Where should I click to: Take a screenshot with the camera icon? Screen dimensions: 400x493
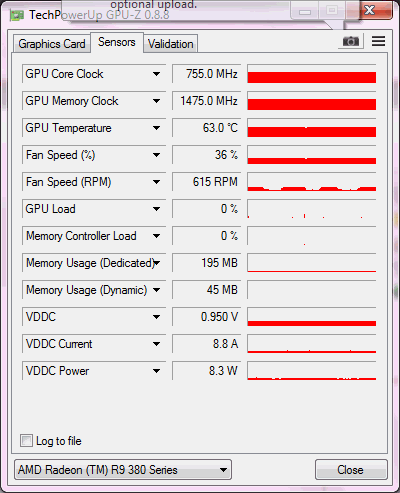click(351, 41)
